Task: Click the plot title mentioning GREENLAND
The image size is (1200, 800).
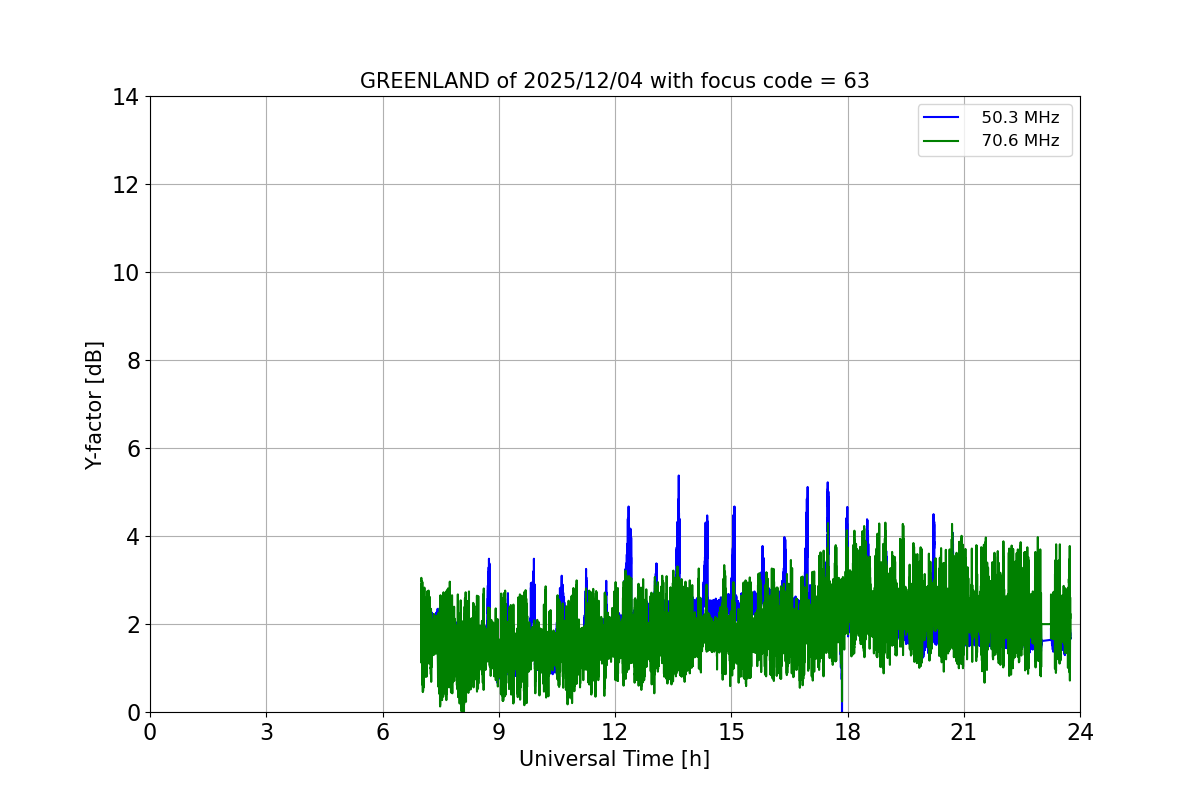Action: 614,81
